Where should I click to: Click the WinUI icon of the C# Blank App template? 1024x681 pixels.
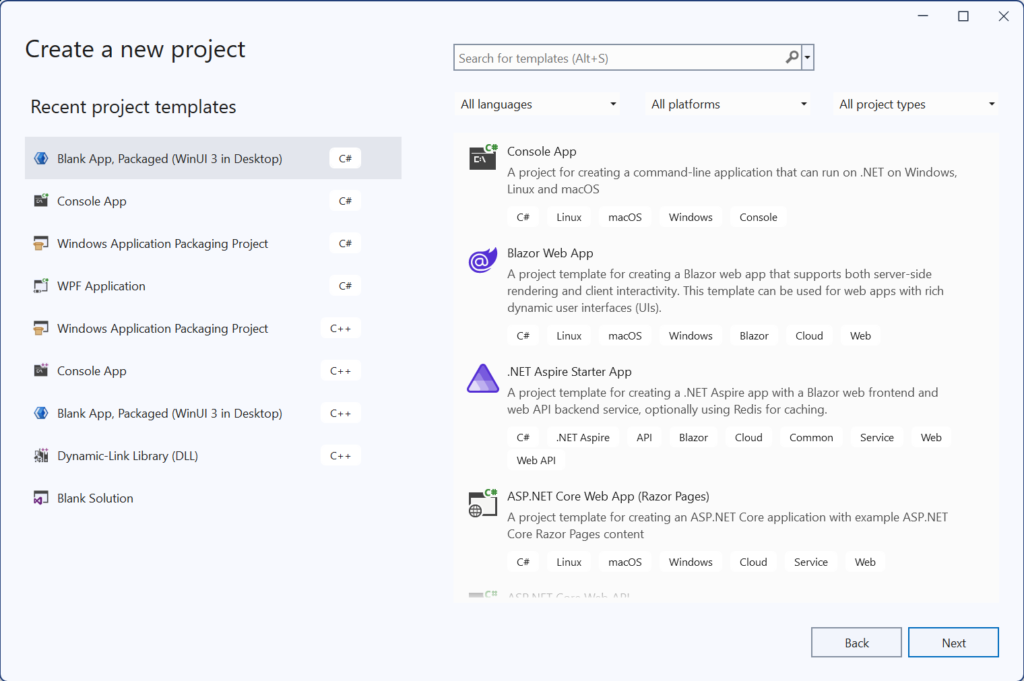click(41, 158)
